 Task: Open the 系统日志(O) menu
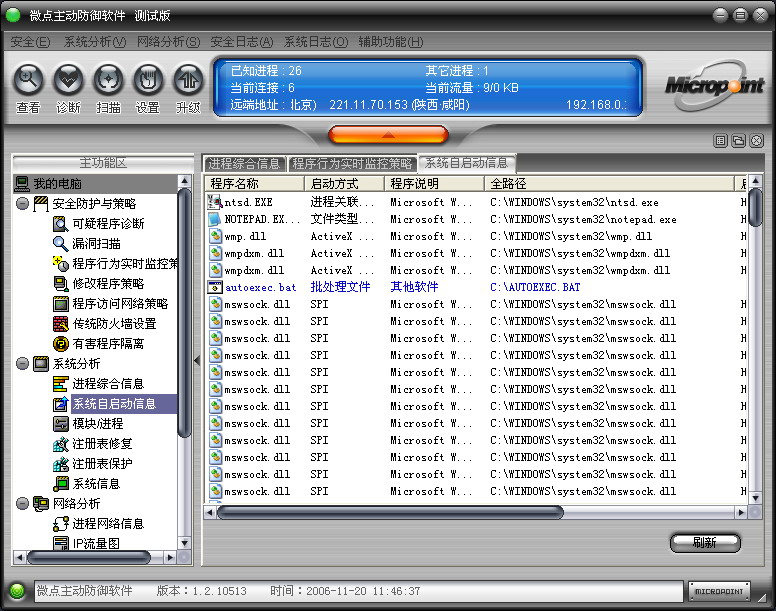pyautogui.click(x=316, y=42)
